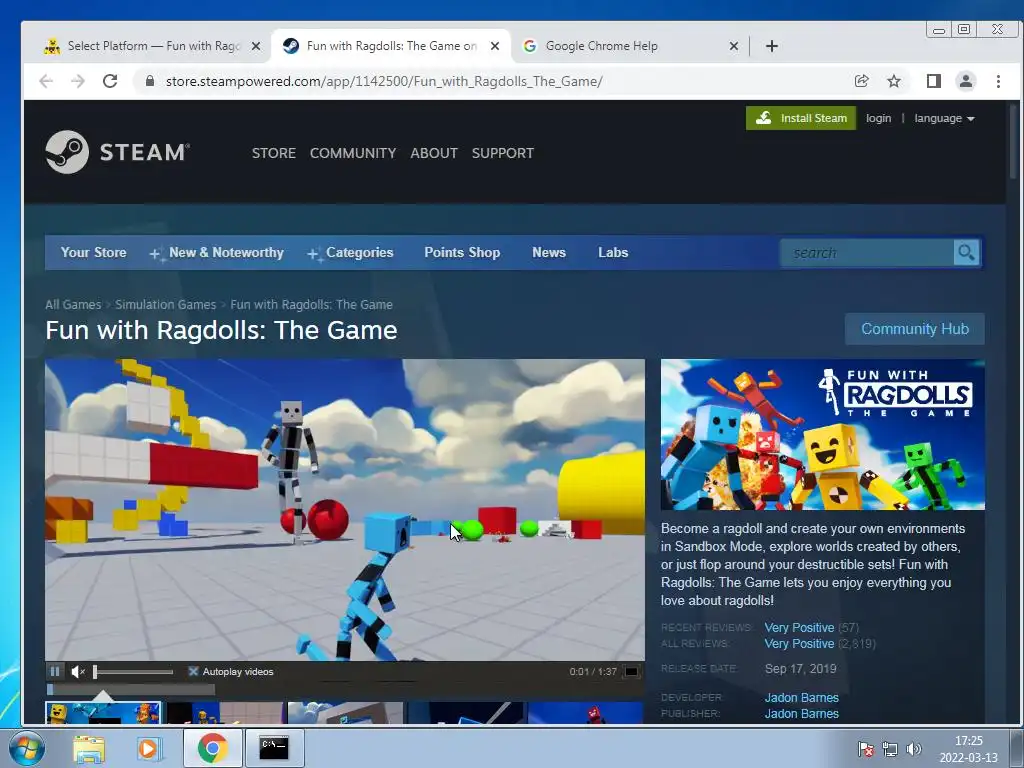Click the login link

878,118
